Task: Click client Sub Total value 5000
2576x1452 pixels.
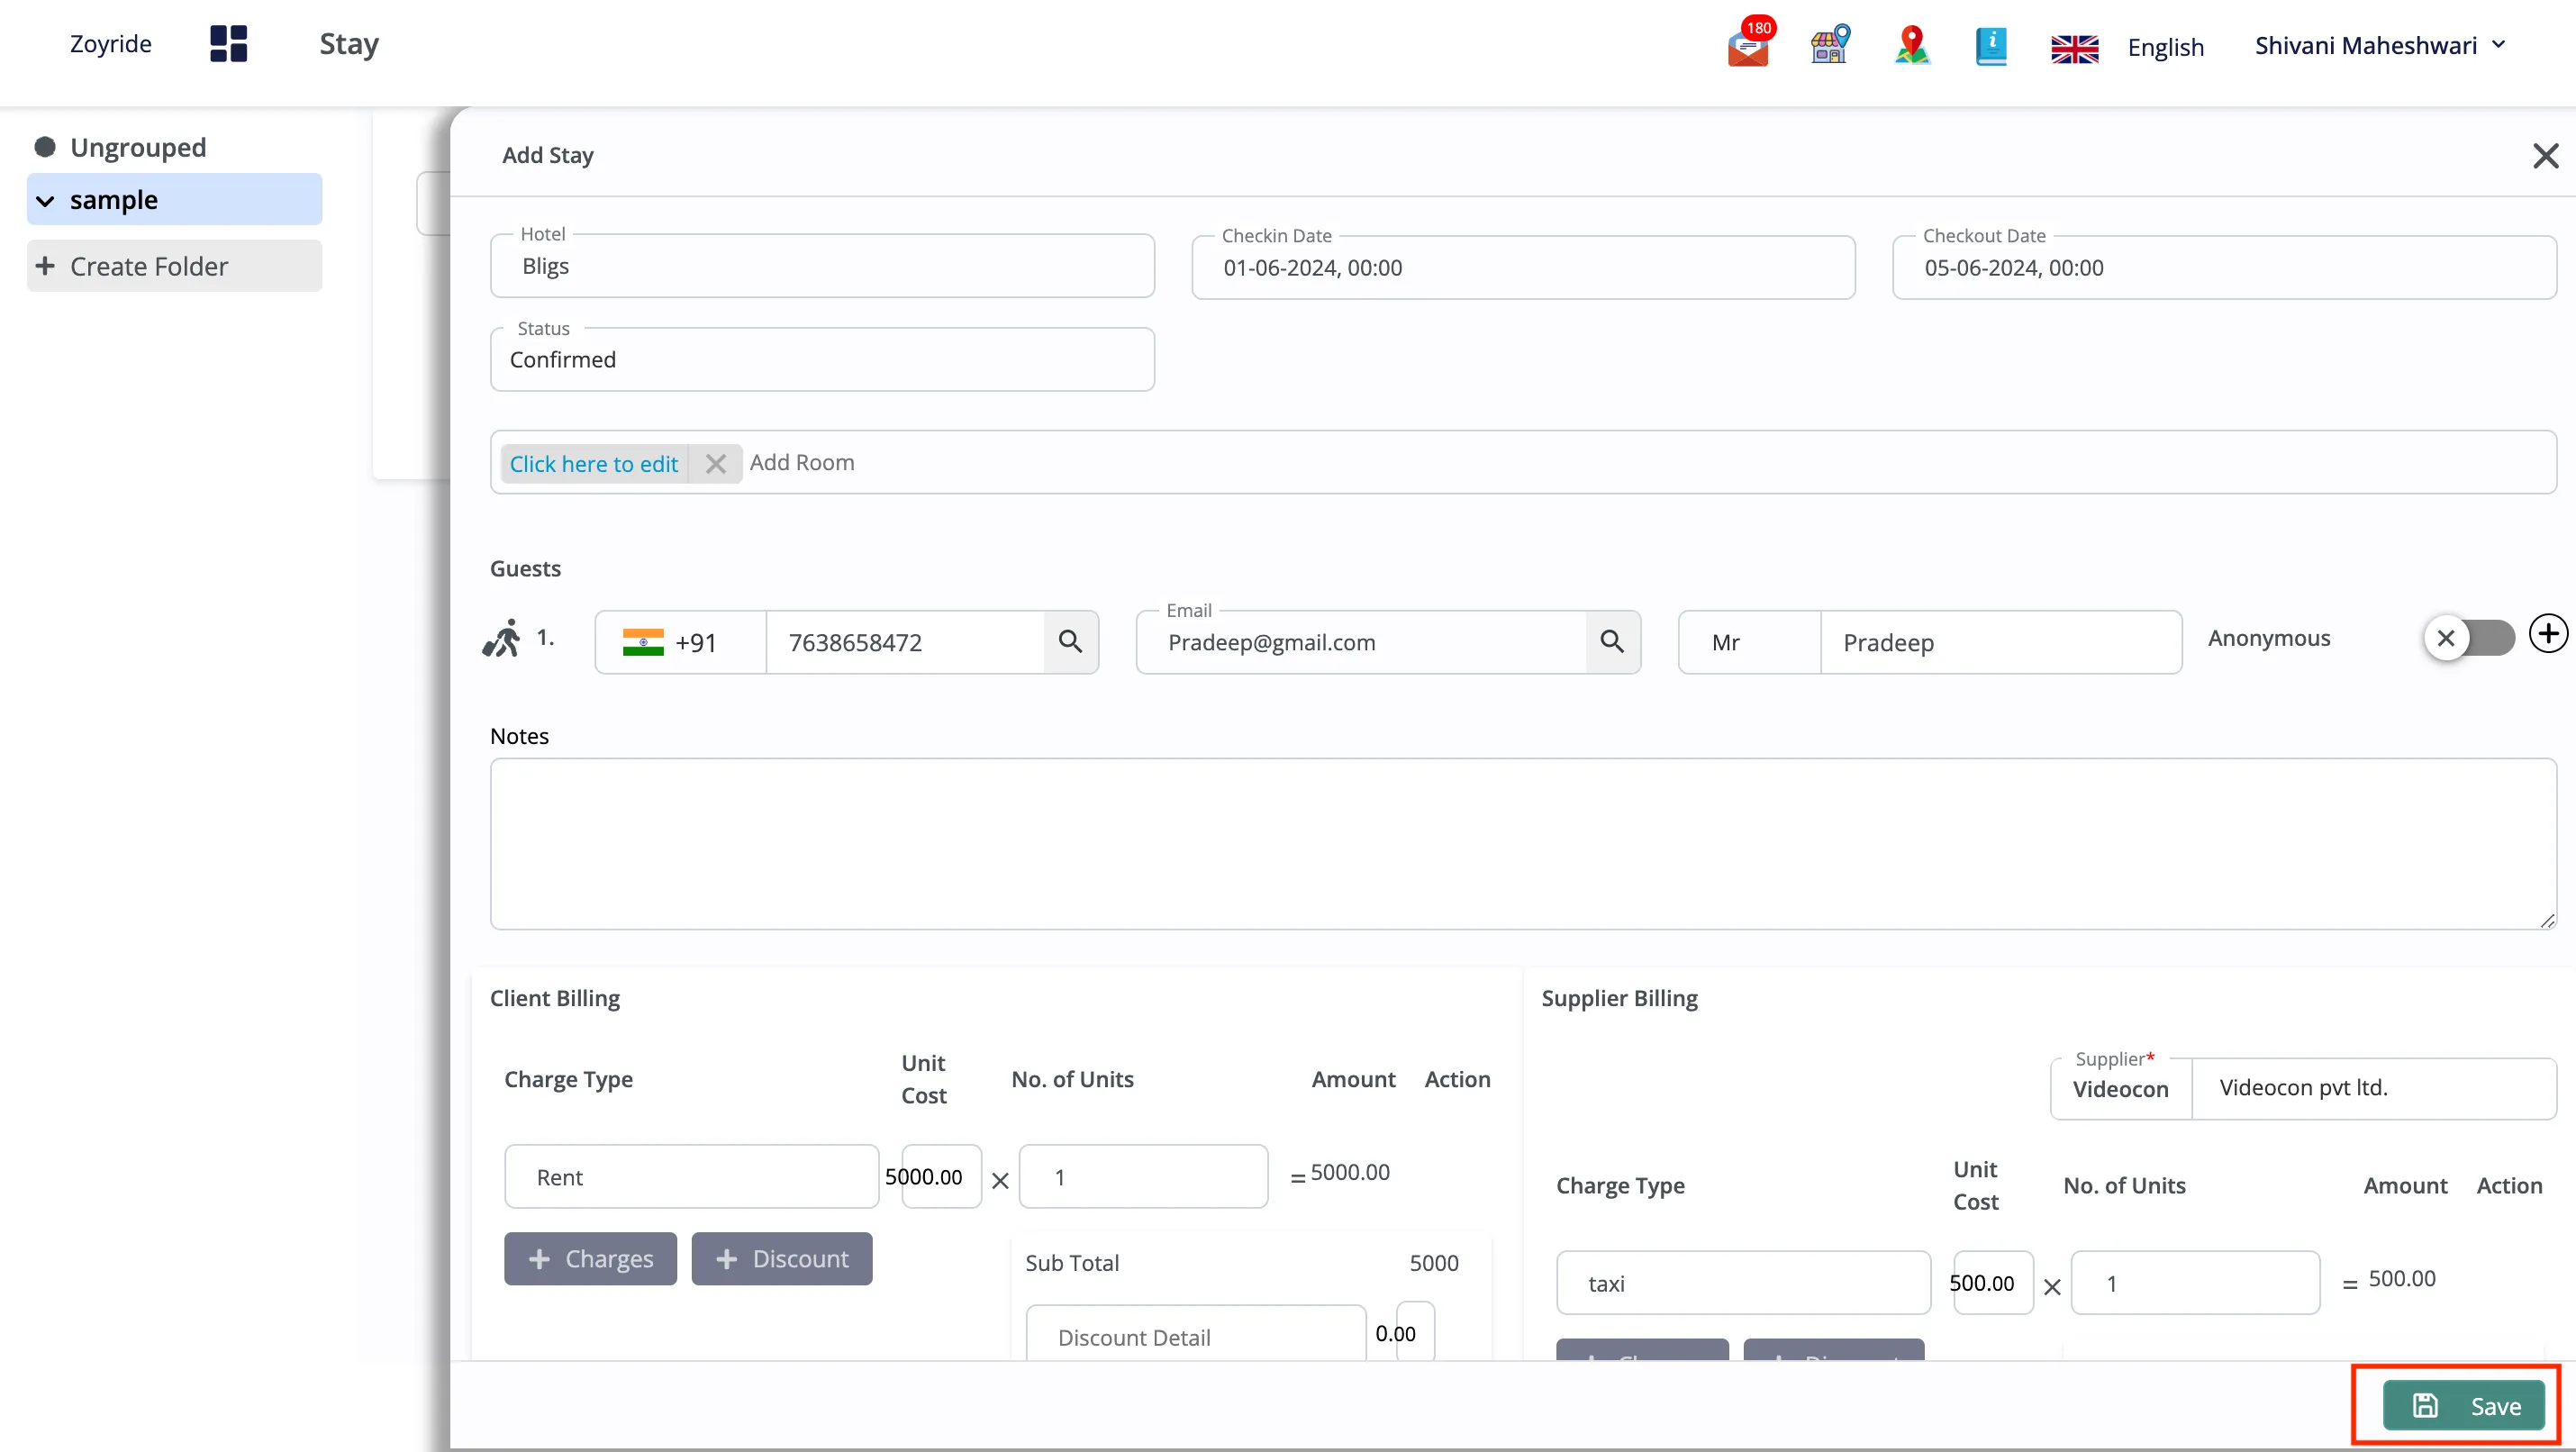Action: tap(1434, 1263)
